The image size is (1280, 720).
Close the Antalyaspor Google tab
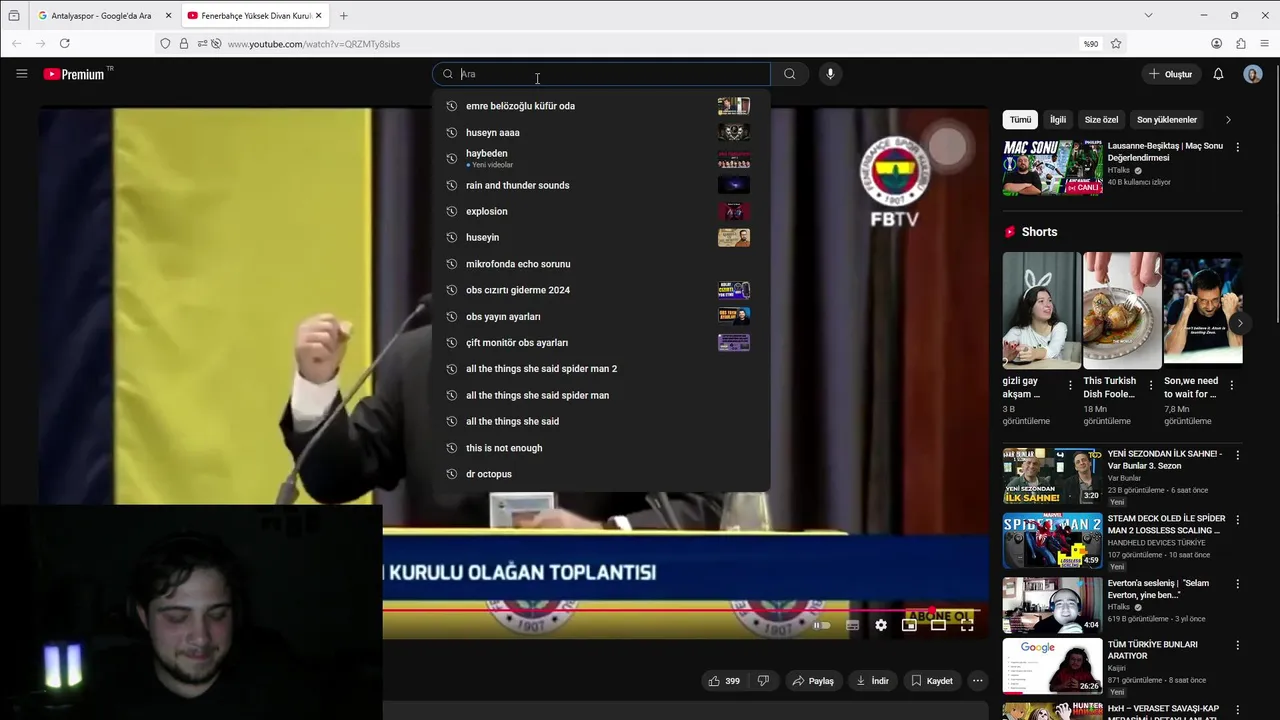(168, 15)
